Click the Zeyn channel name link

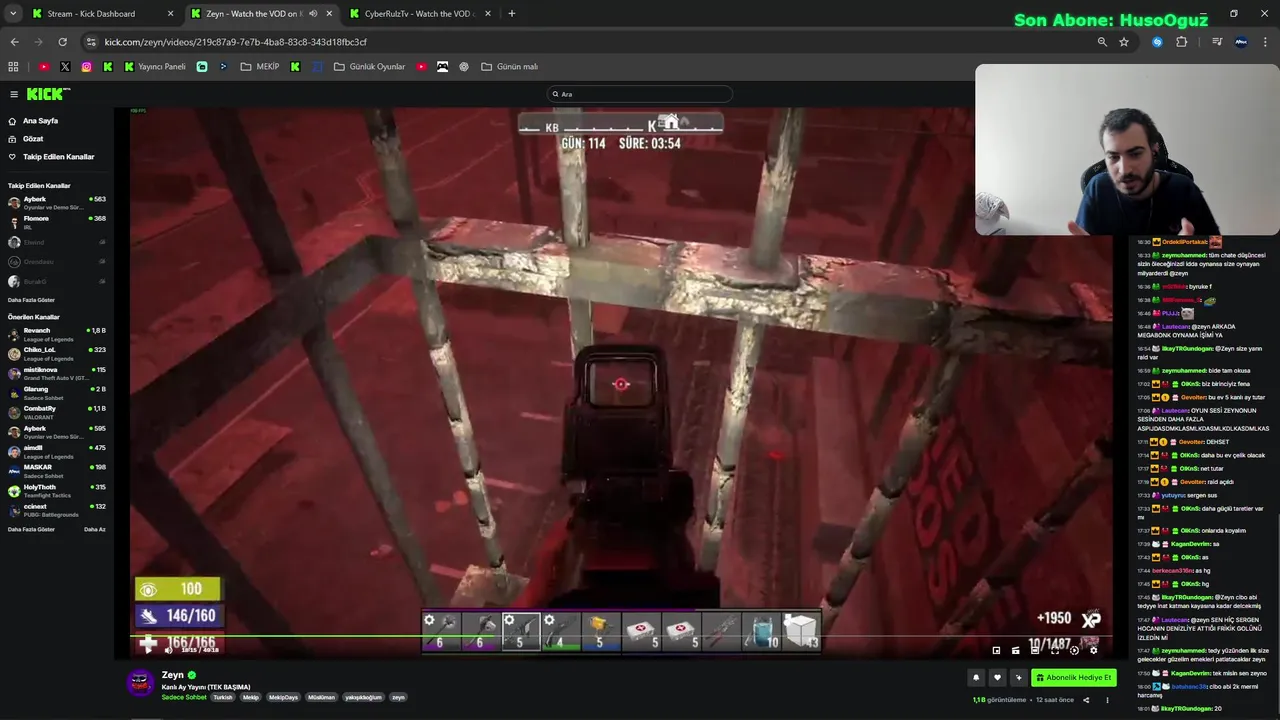pyautogui.click(x=173, y=675)
